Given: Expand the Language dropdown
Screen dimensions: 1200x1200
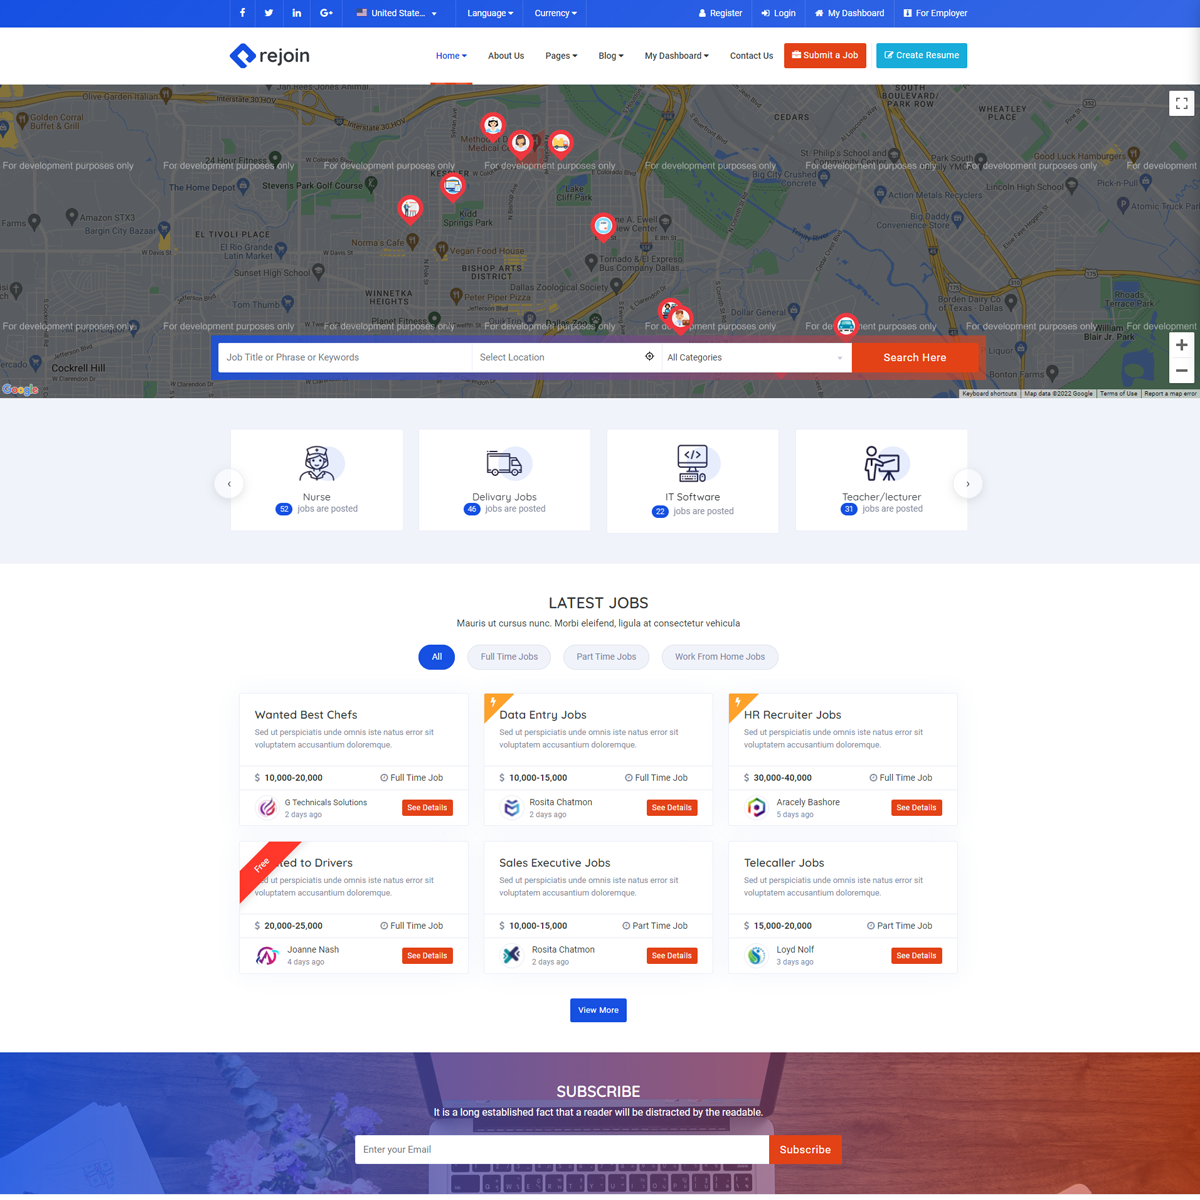Looking at the screenshot, I should pos(490,13).
